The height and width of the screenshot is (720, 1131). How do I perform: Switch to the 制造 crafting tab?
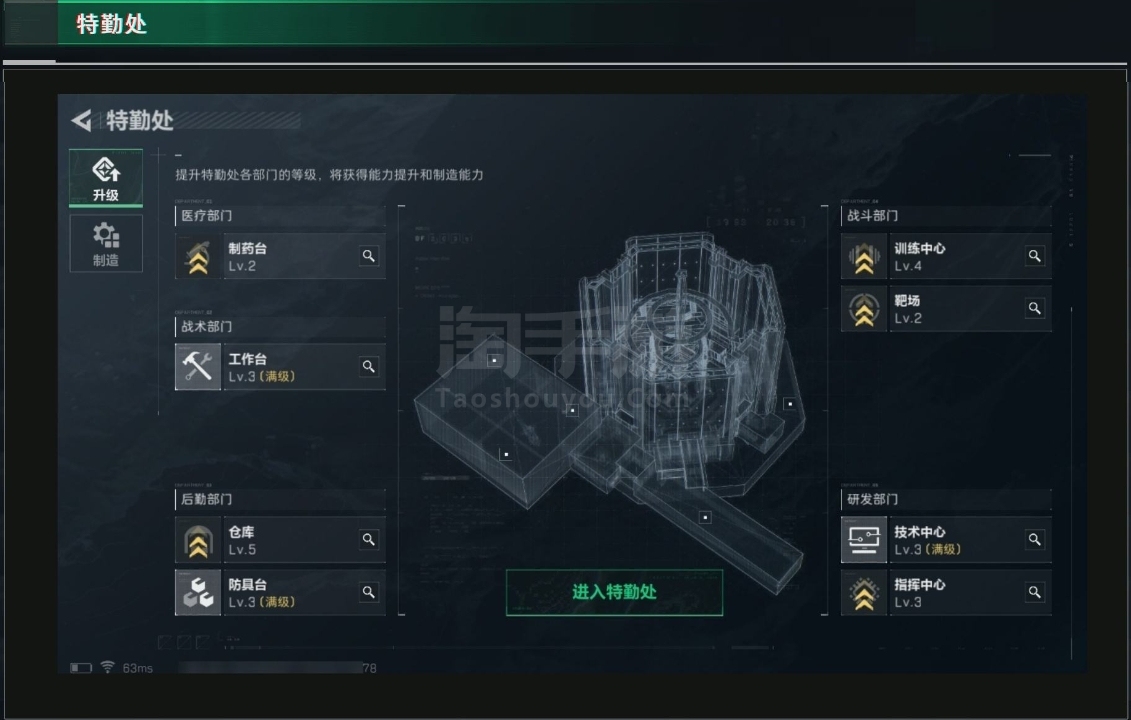point(106,244)
